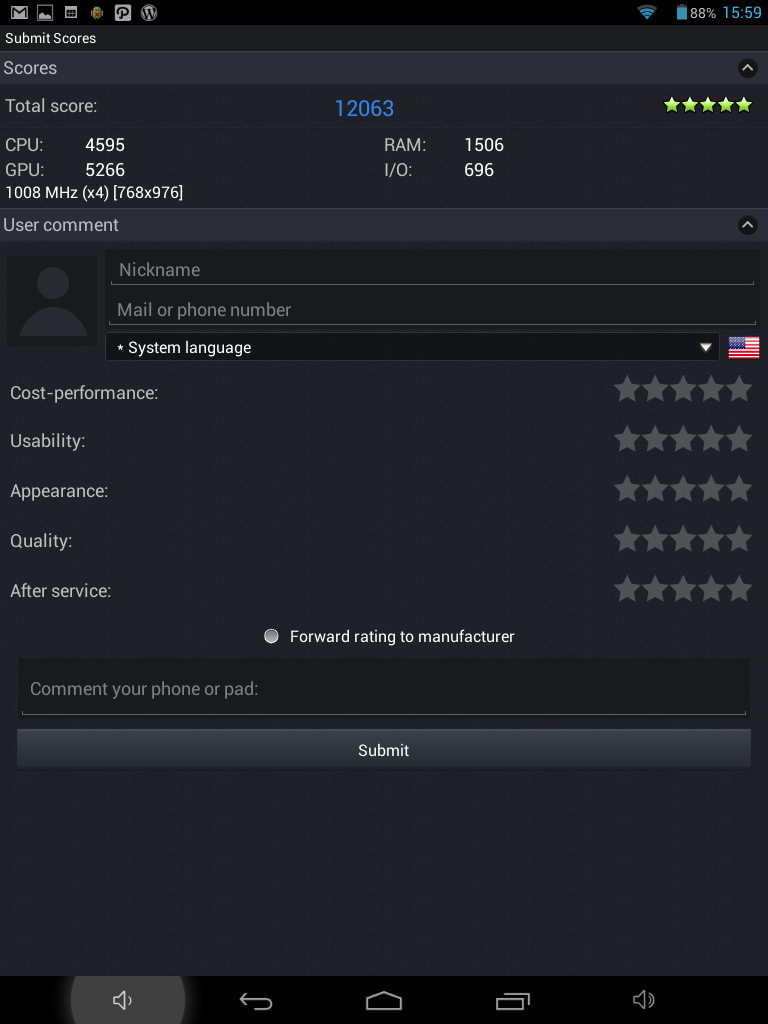This screenshot has height=1024, width=768.
Task: Enable Forward rating to manufacturer
Action: [x=271, y=636]
